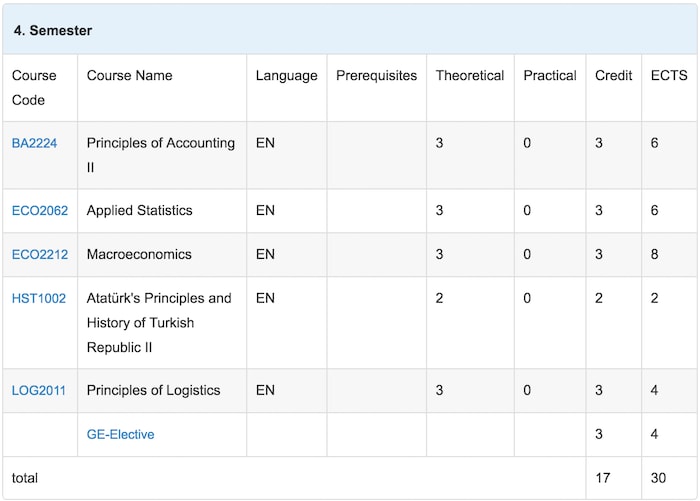This screenshot has height=501, width=700.
Task: Click the Theoretical column header
Action: (x=469, y=76)
